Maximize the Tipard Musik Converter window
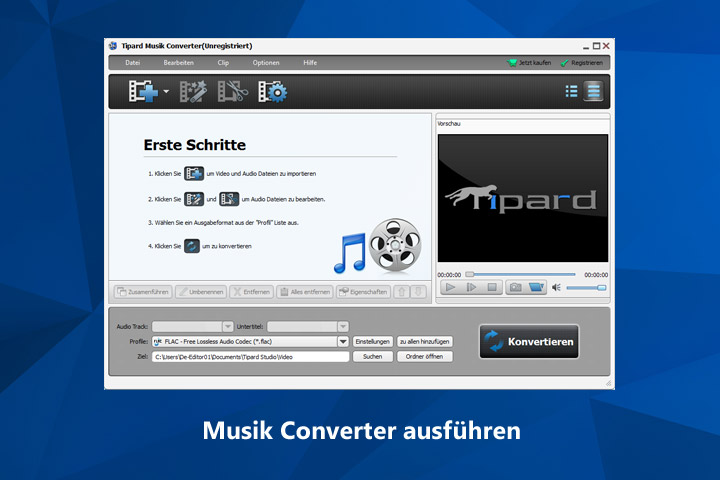The height and width of the screenshot is (480, 720). tap(596, 46)
